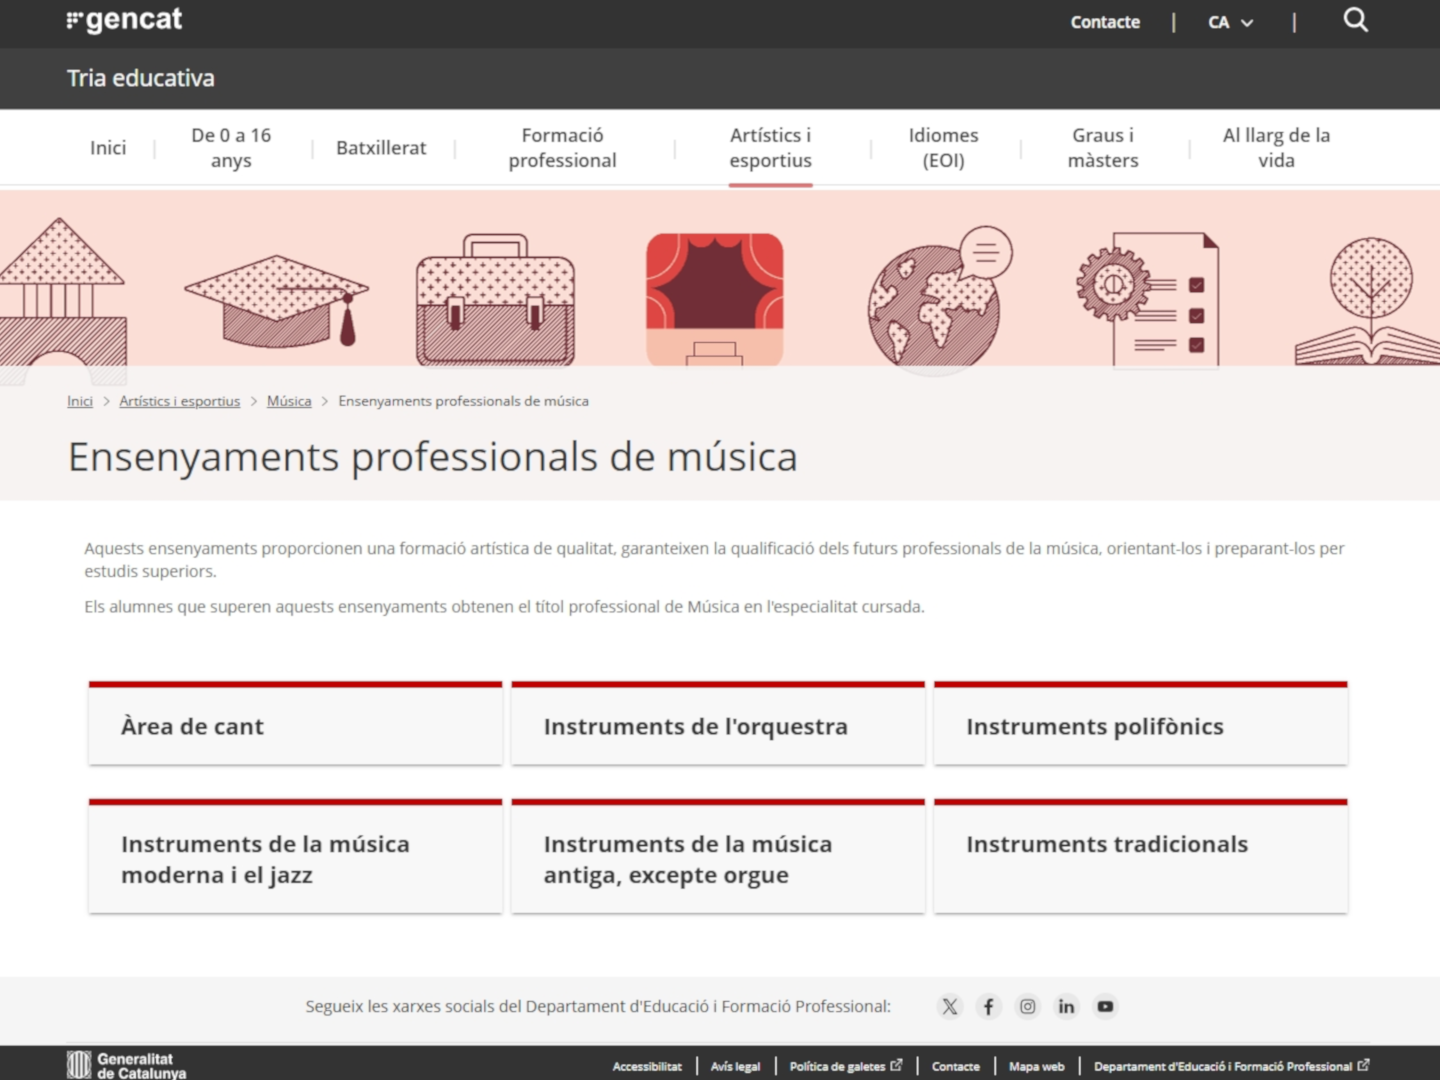Open the Batxillerat navigation section
Screen dimensions: 1440x1080
pyautogui.click(x=381, y=147)
